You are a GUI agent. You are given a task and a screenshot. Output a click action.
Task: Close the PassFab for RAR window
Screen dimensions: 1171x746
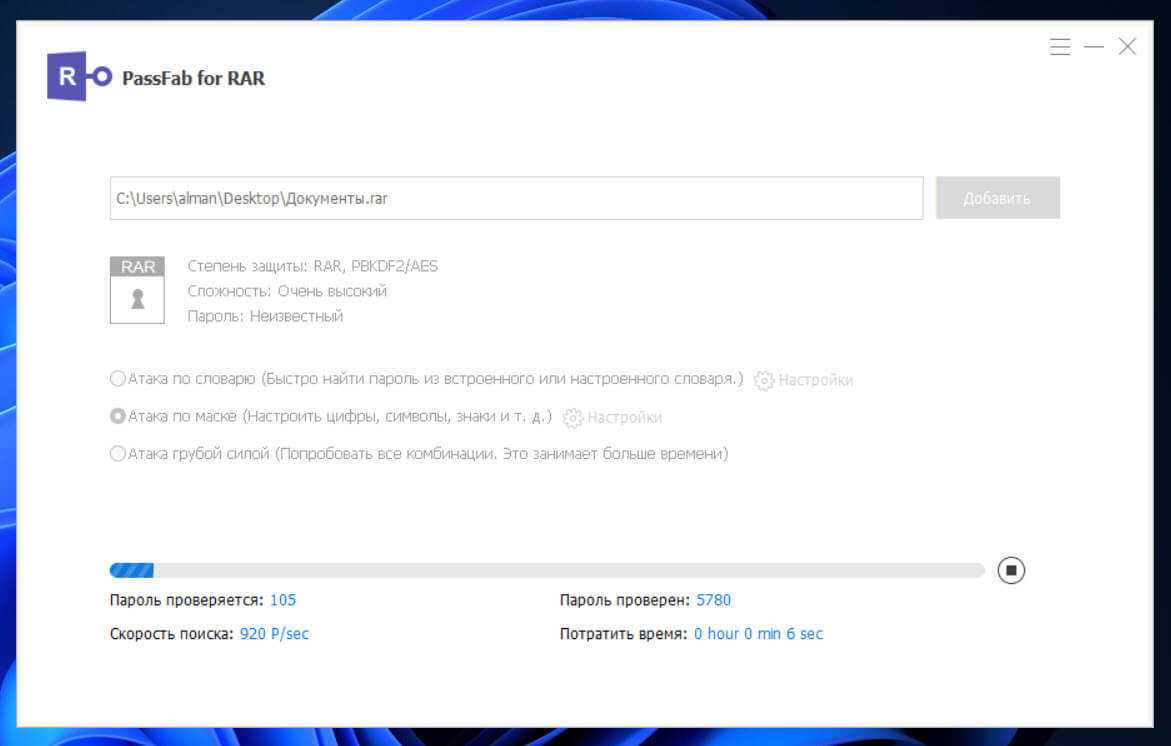point(1127,47)
